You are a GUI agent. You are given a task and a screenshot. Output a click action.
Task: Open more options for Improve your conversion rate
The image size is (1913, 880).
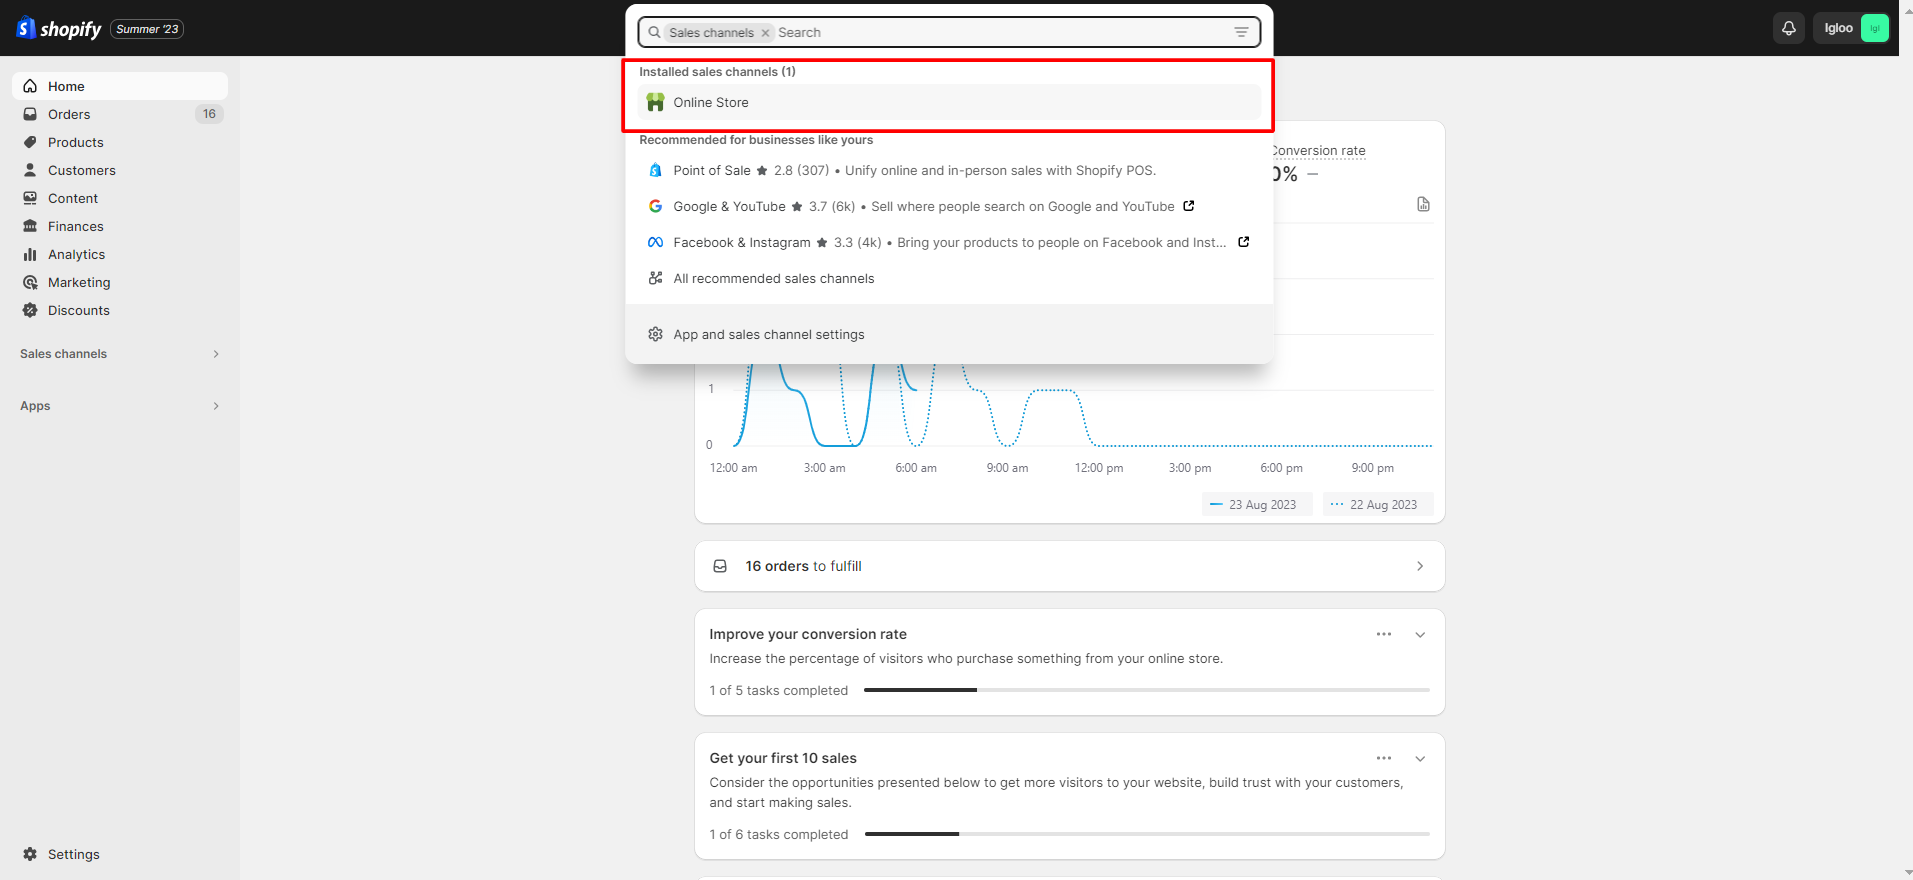click(1384, 634)
